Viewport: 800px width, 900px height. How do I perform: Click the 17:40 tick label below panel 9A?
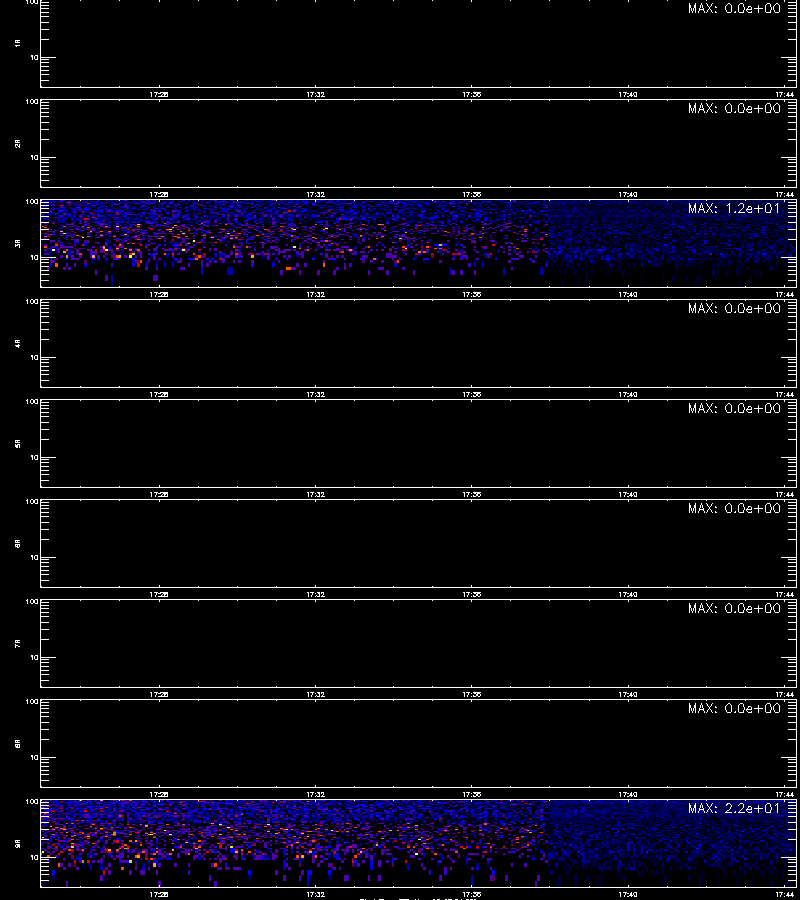click(x=628, y=894)
